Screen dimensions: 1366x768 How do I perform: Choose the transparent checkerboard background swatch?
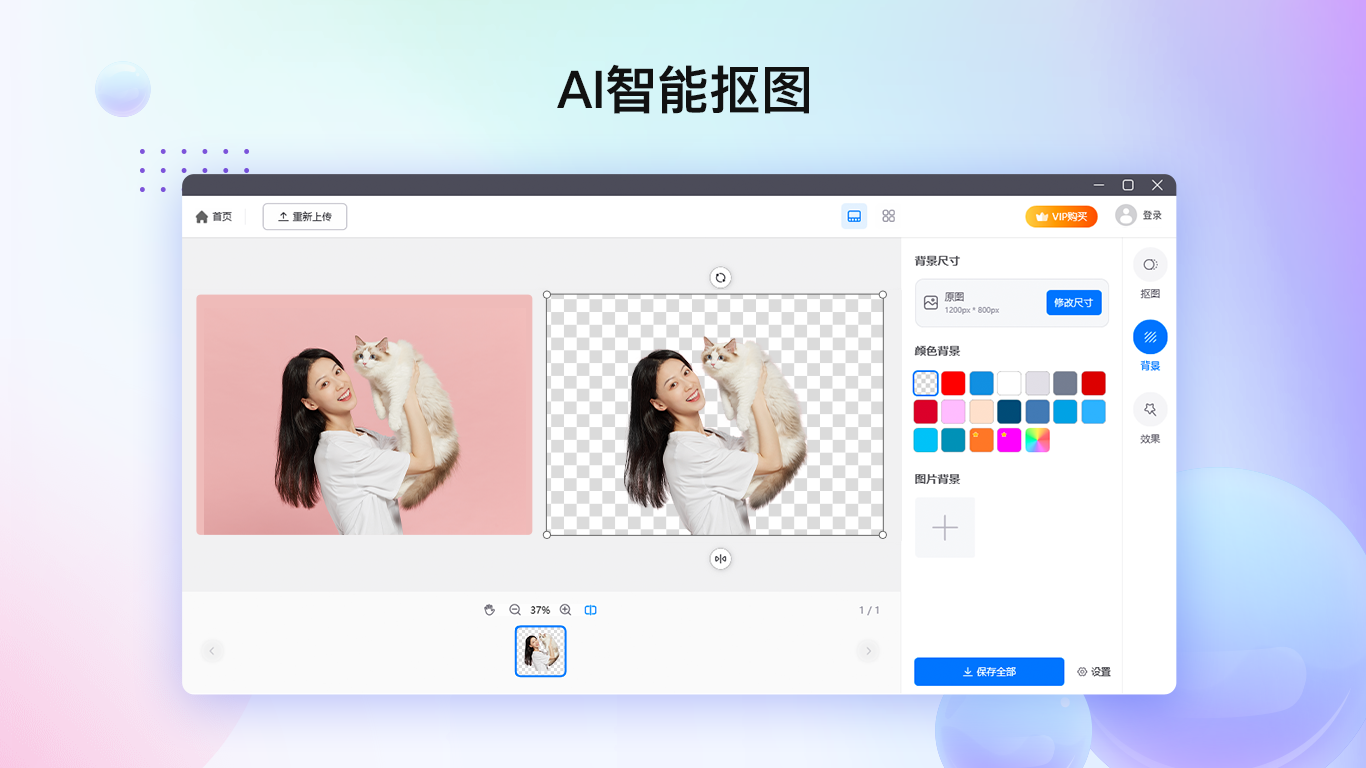[x=926, y=383]
